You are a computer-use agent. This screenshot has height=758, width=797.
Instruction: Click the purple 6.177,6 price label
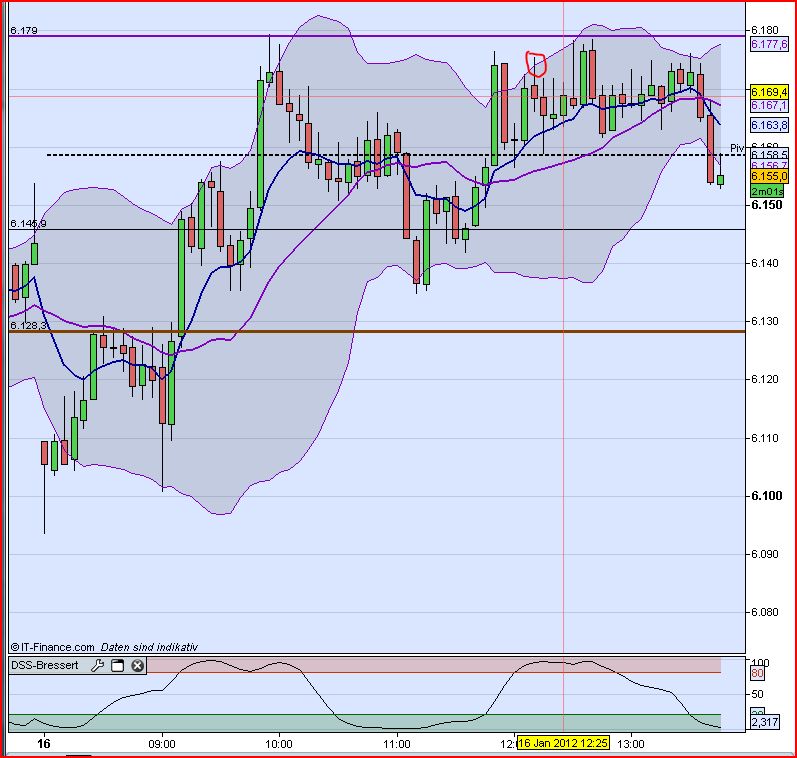(769, 44)
